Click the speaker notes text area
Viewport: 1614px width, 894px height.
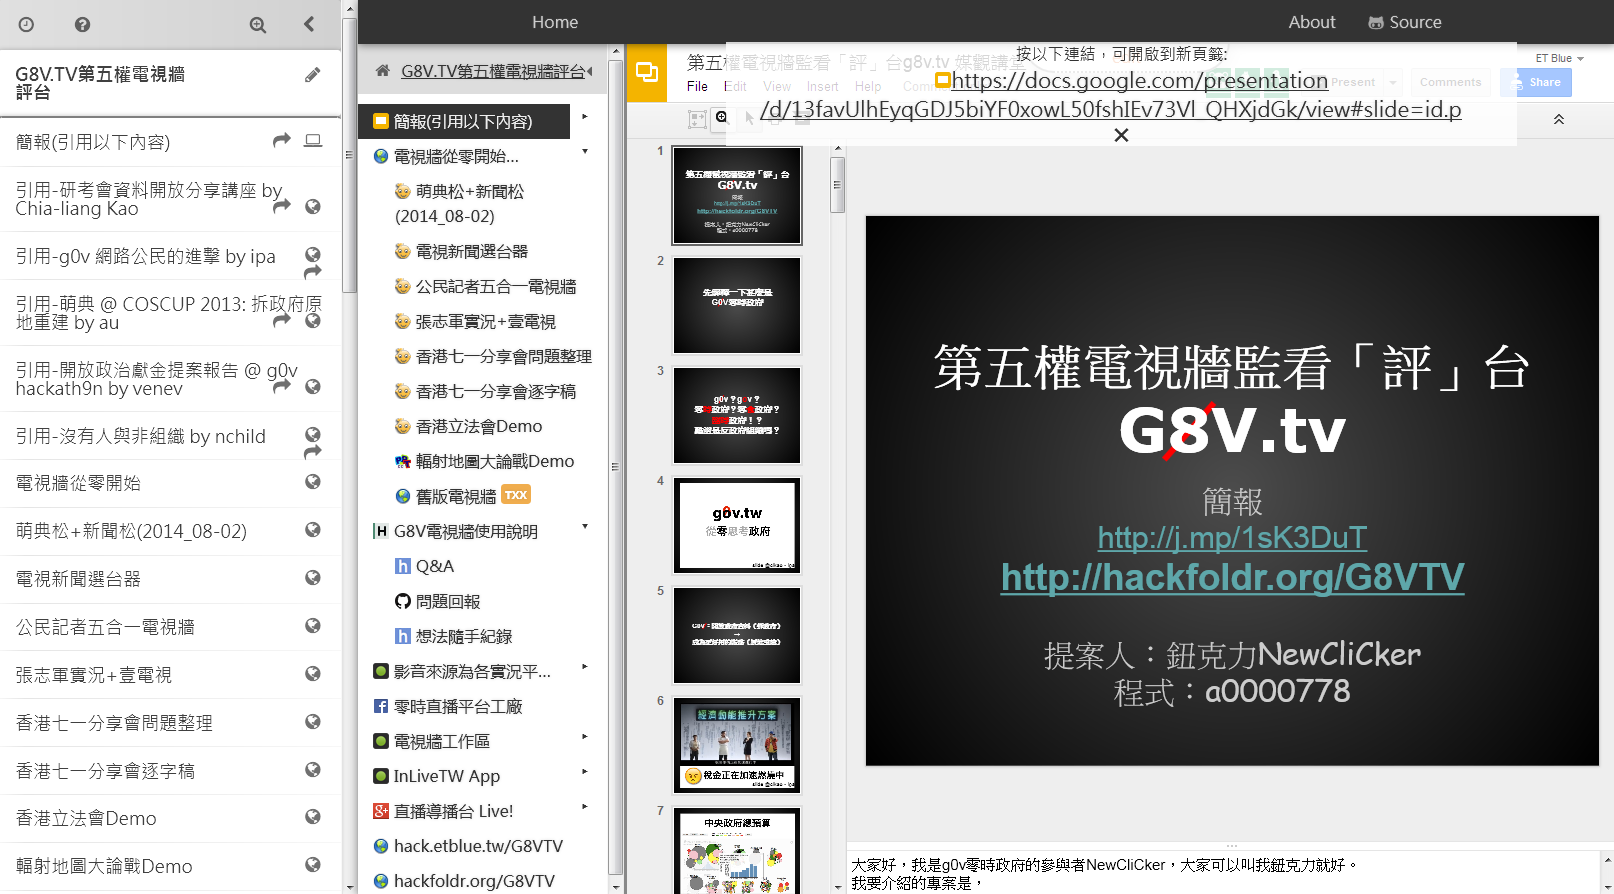click(1222, 873)
